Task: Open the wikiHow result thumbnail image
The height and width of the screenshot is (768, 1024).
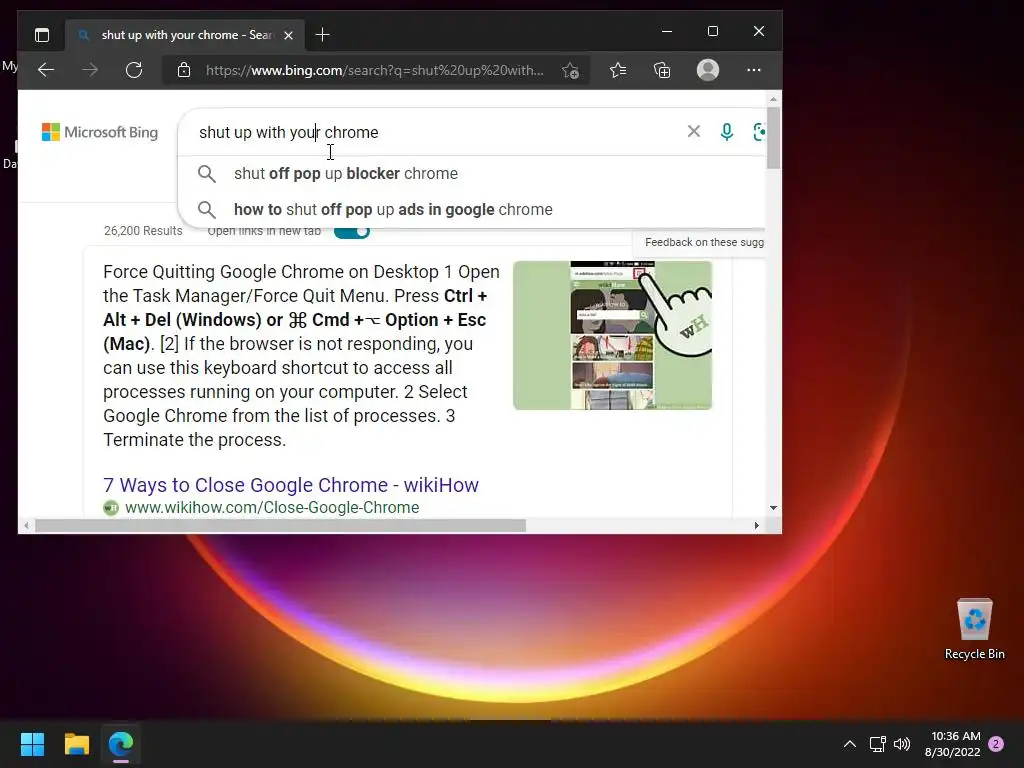Action: tap(612, 336)
